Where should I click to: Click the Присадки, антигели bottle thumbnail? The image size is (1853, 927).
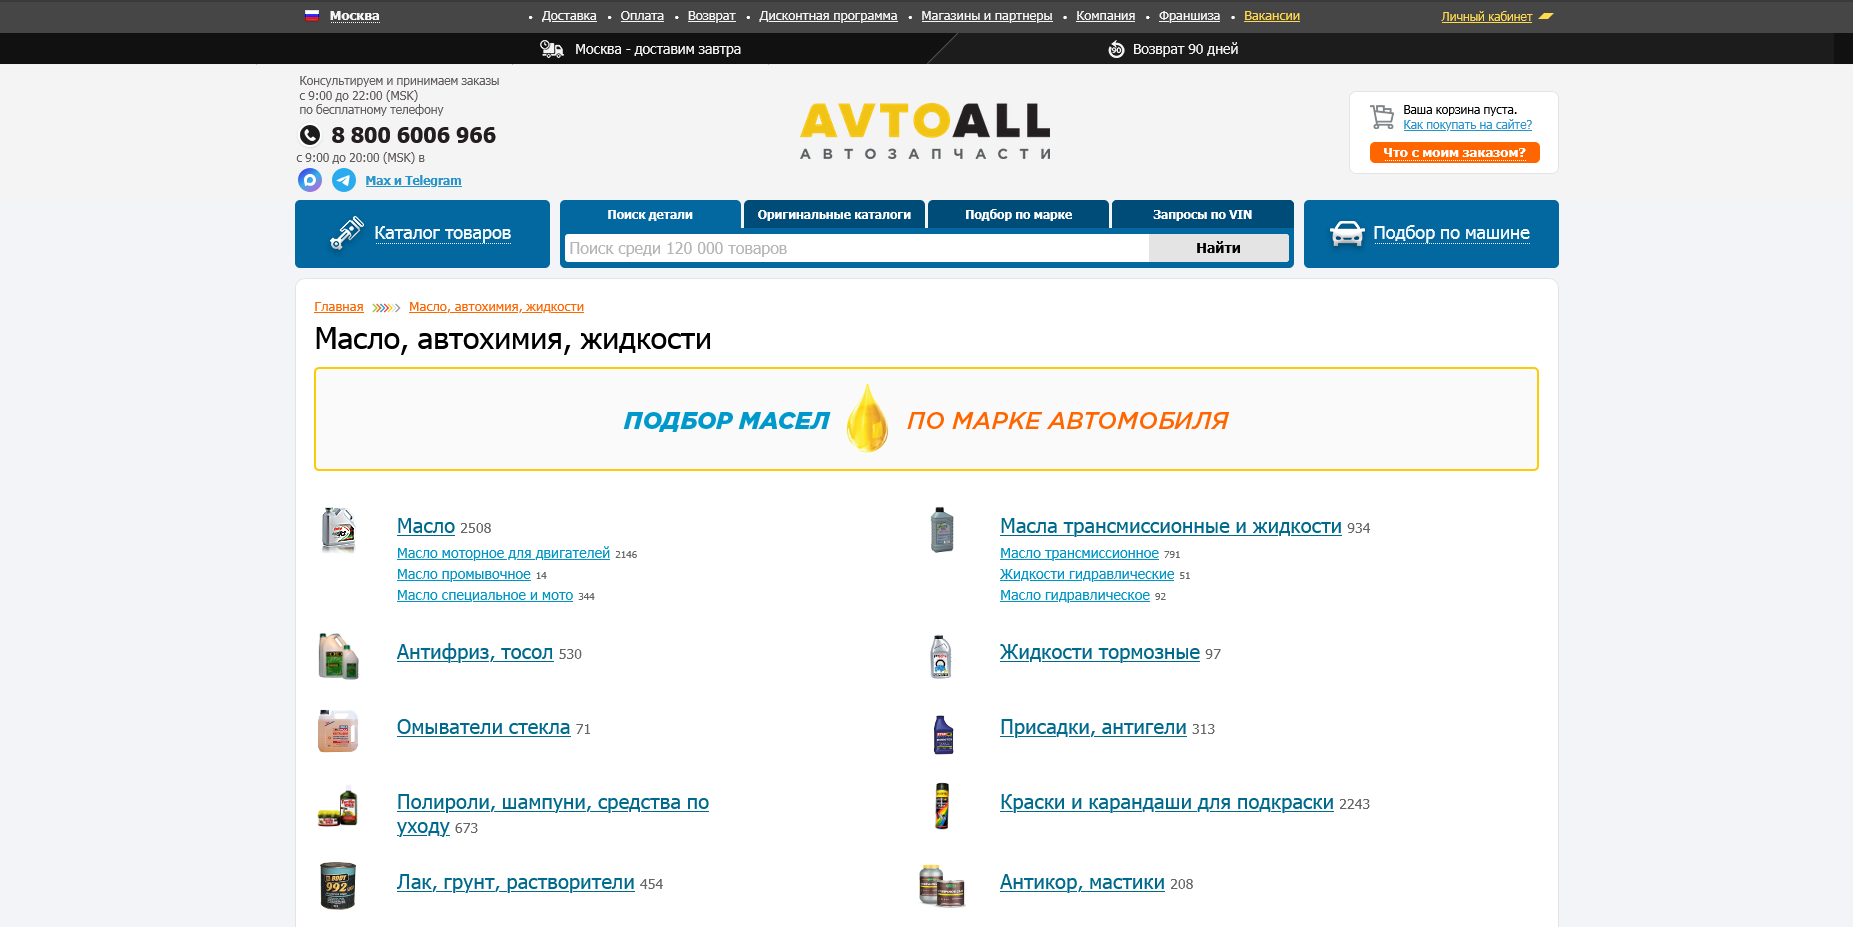[943, 734]
